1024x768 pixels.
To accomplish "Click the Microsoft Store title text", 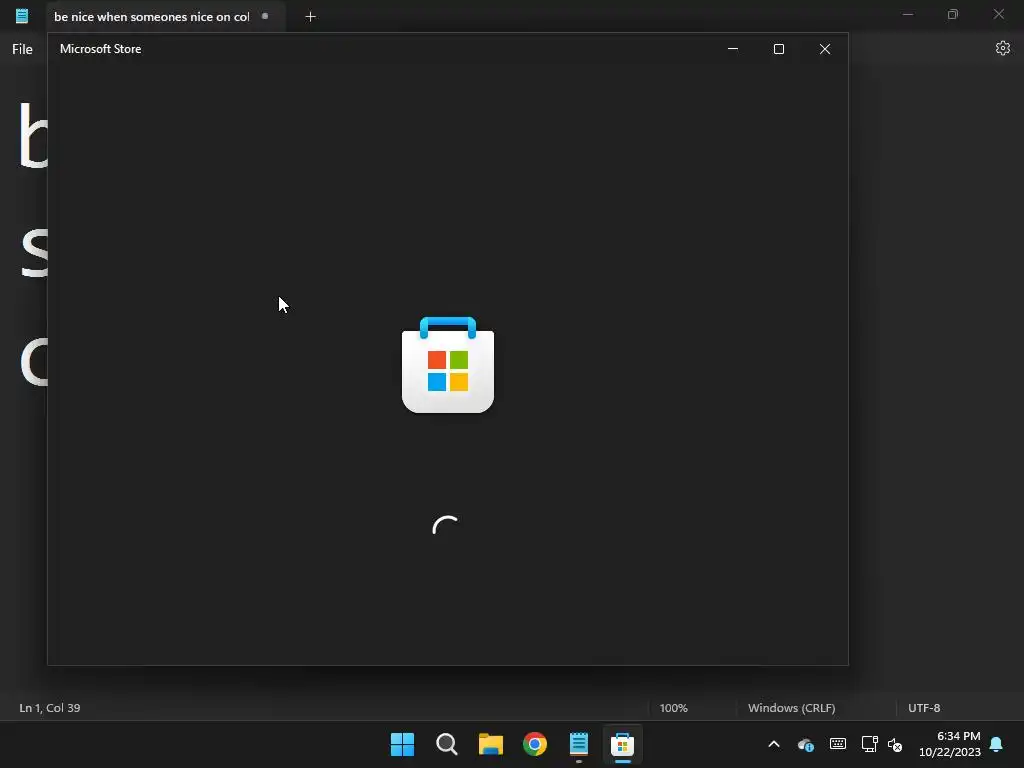I will pyautogui.click(x=101, y=49).
